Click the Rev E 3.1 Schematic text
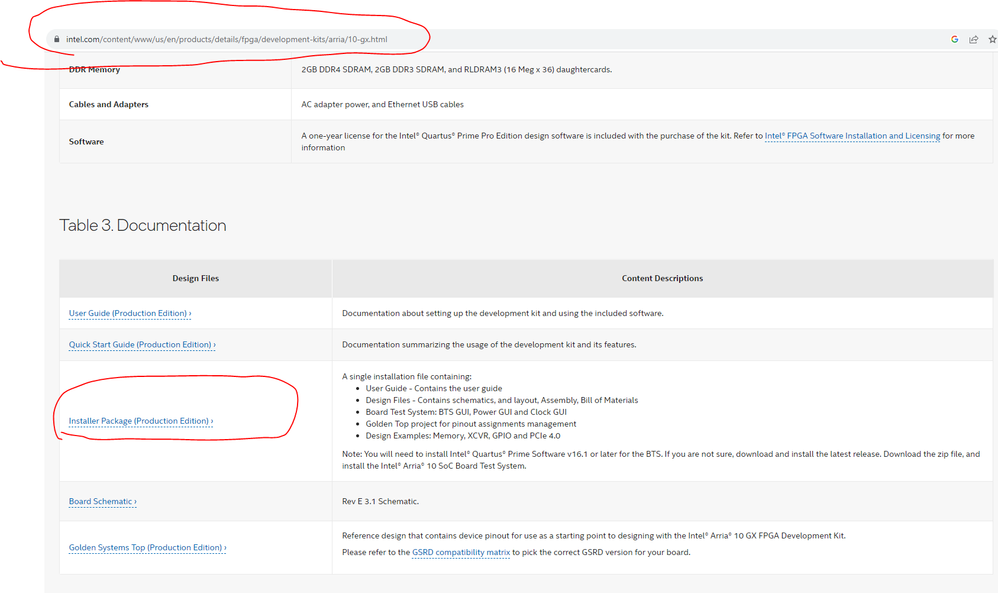Screen dimensions: 998x593 tap(380, 501)
